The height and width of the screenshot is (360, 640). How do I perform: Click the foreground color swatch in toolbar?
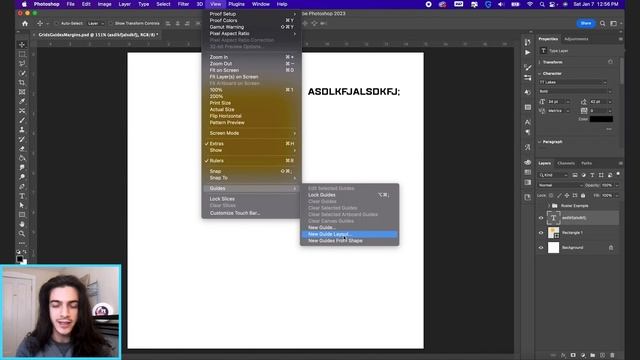point(20,259)
